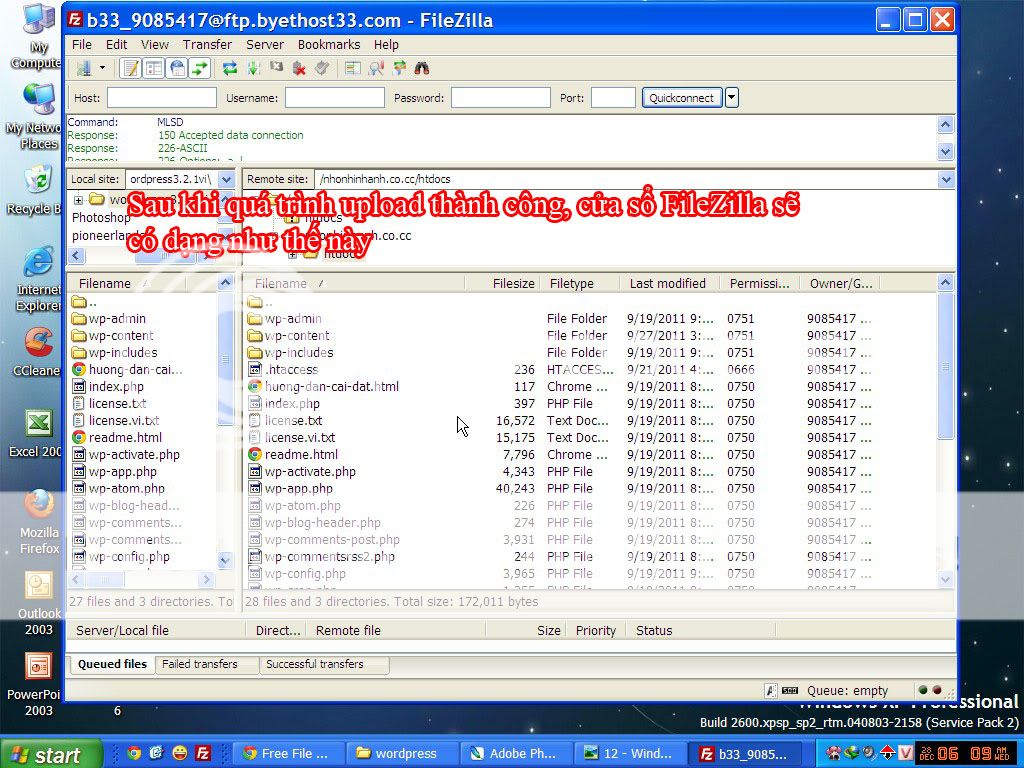
Task: Refresh the file and folder lists
Action: [230, 68]
